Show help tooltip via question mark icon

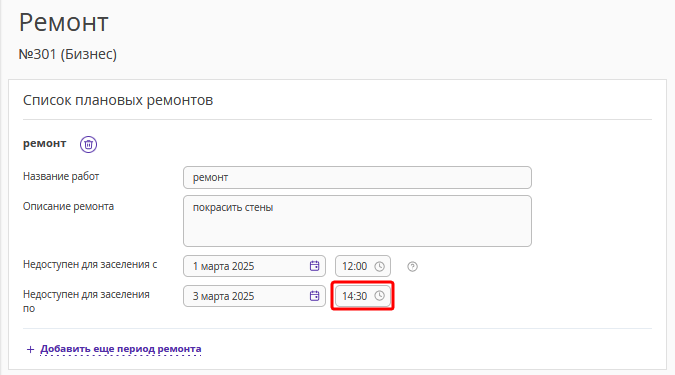412,267
